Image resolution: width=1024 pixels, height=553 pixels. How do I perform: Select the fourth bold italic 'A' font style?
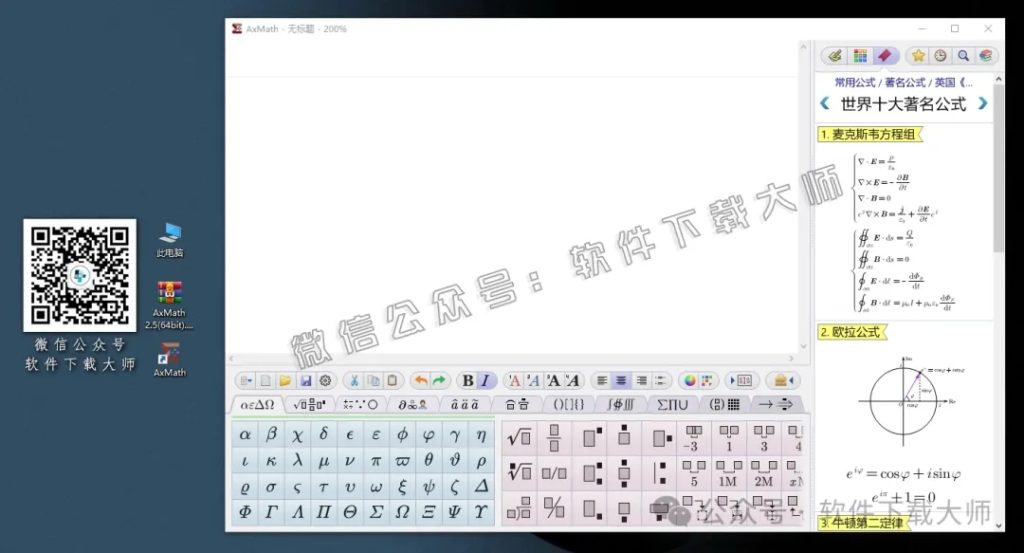click(x=573, y=381)
